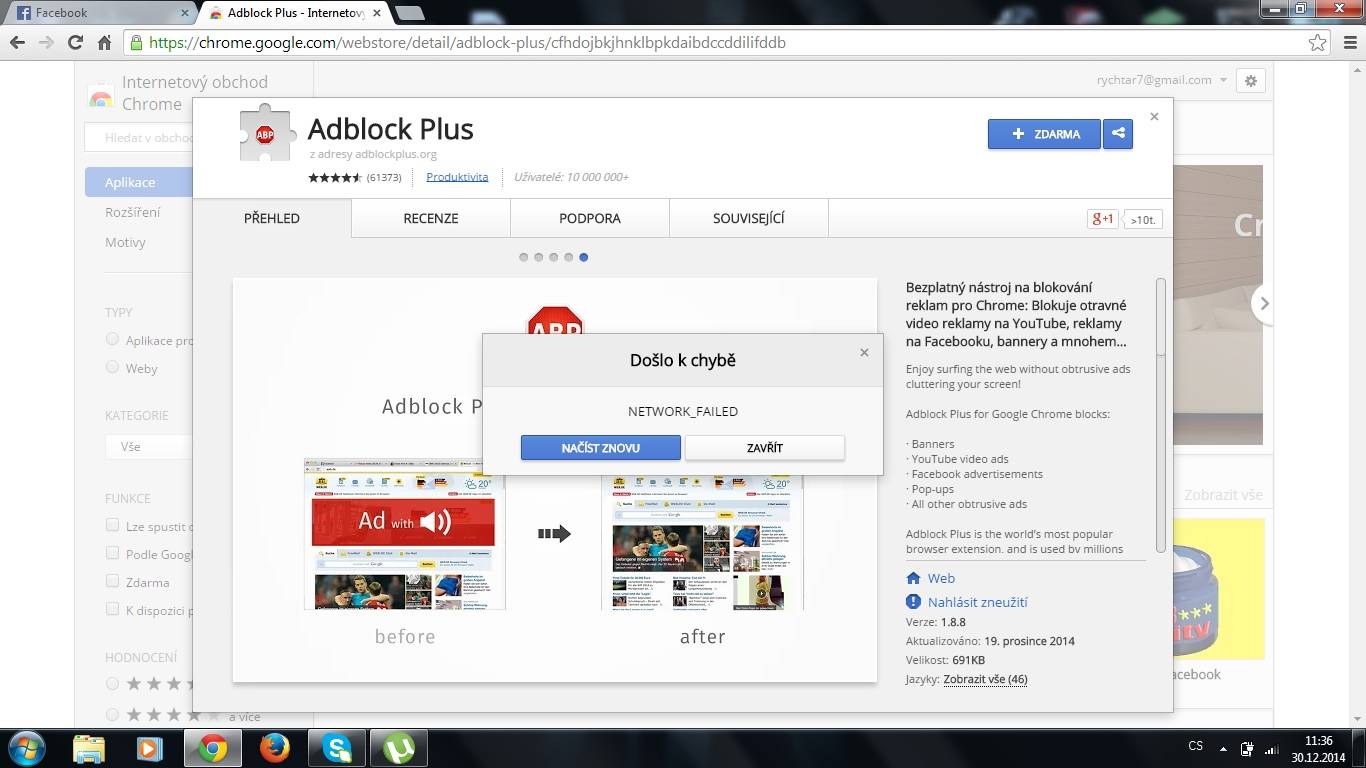Open the PODPORA tab
1366x768 pixels.
point(590,218)
